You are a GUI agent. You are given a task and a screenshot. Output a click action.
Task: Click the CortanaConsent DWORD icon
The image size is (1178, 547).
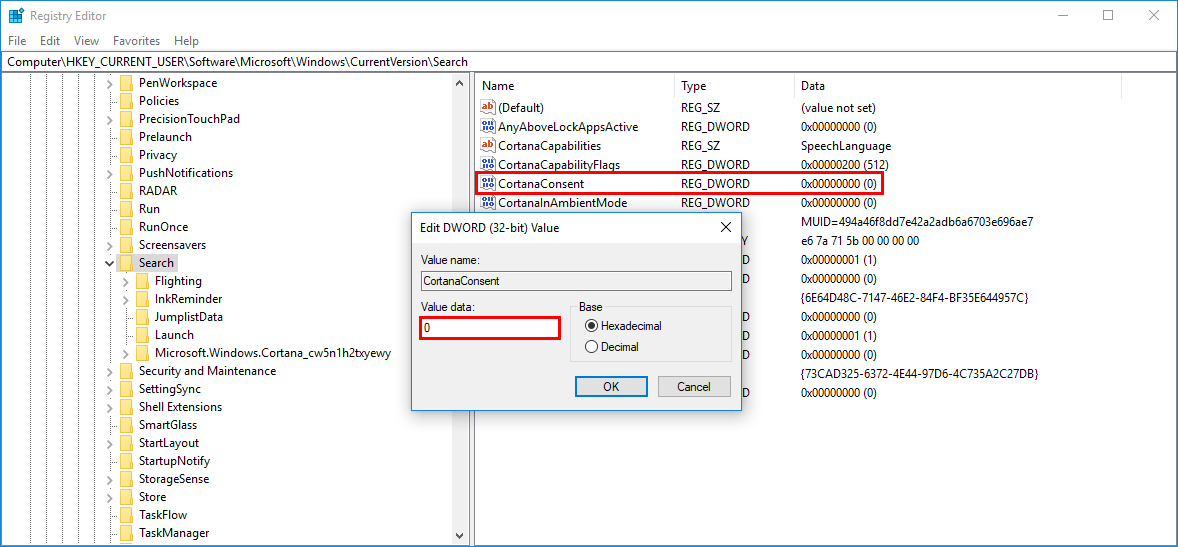pos(488,183)
